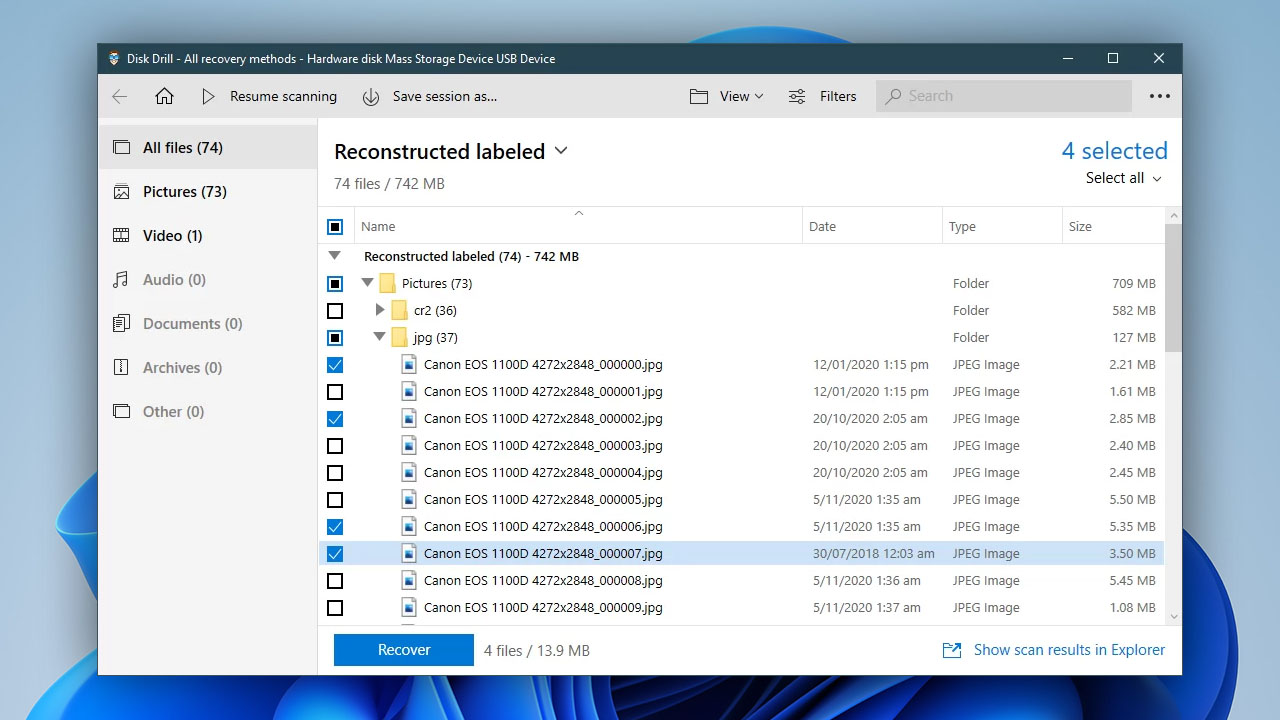1280x720 pixels.
Task: Open the Select all dropdown
Action: click(x=1124, y=178)
